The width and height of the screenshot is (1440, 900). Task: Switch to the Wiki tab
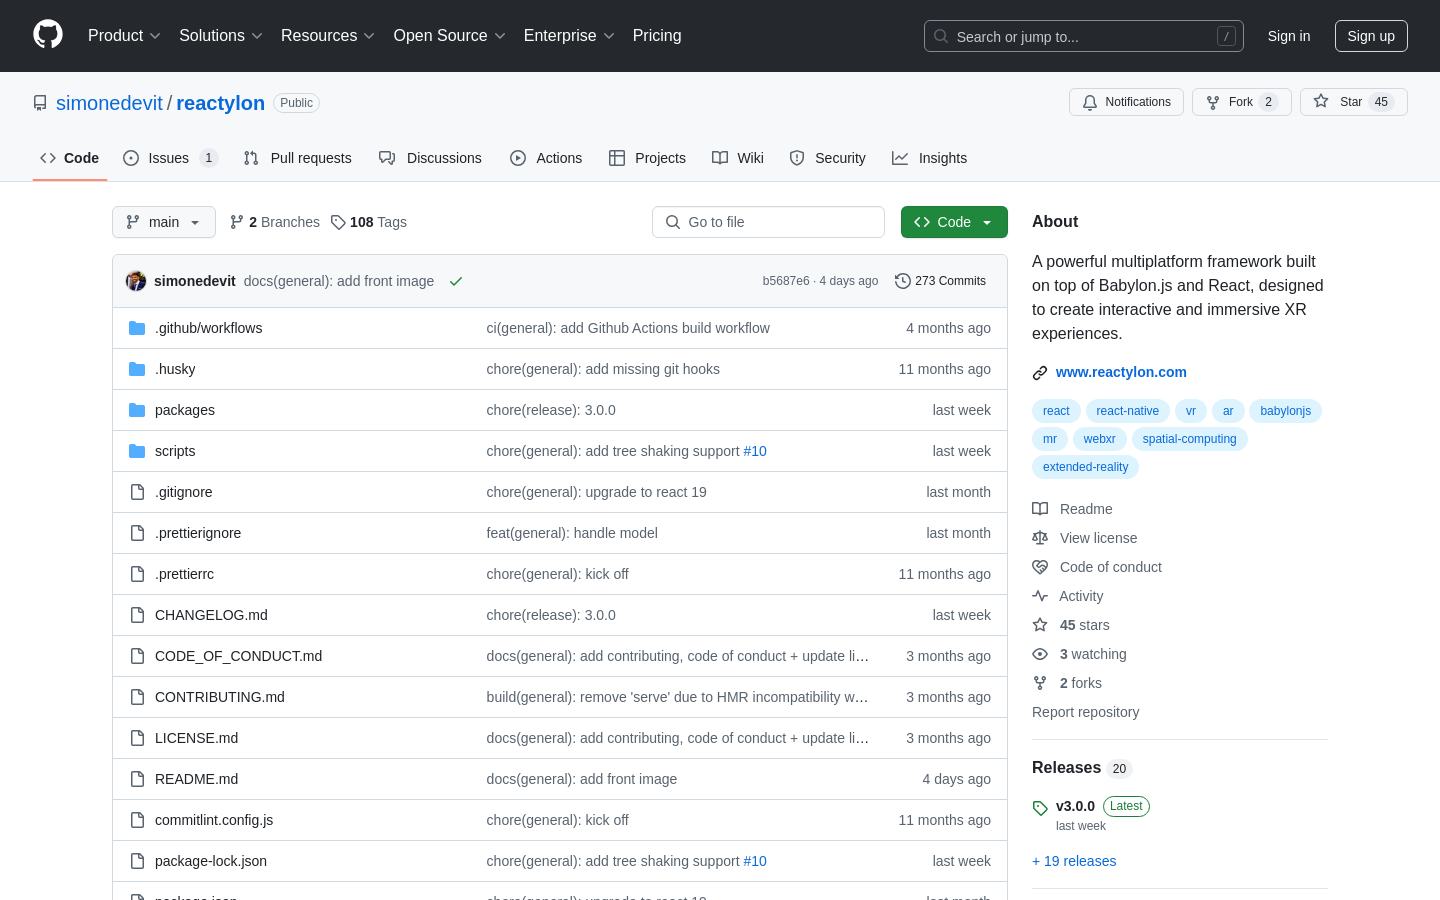tap(738, 158)
